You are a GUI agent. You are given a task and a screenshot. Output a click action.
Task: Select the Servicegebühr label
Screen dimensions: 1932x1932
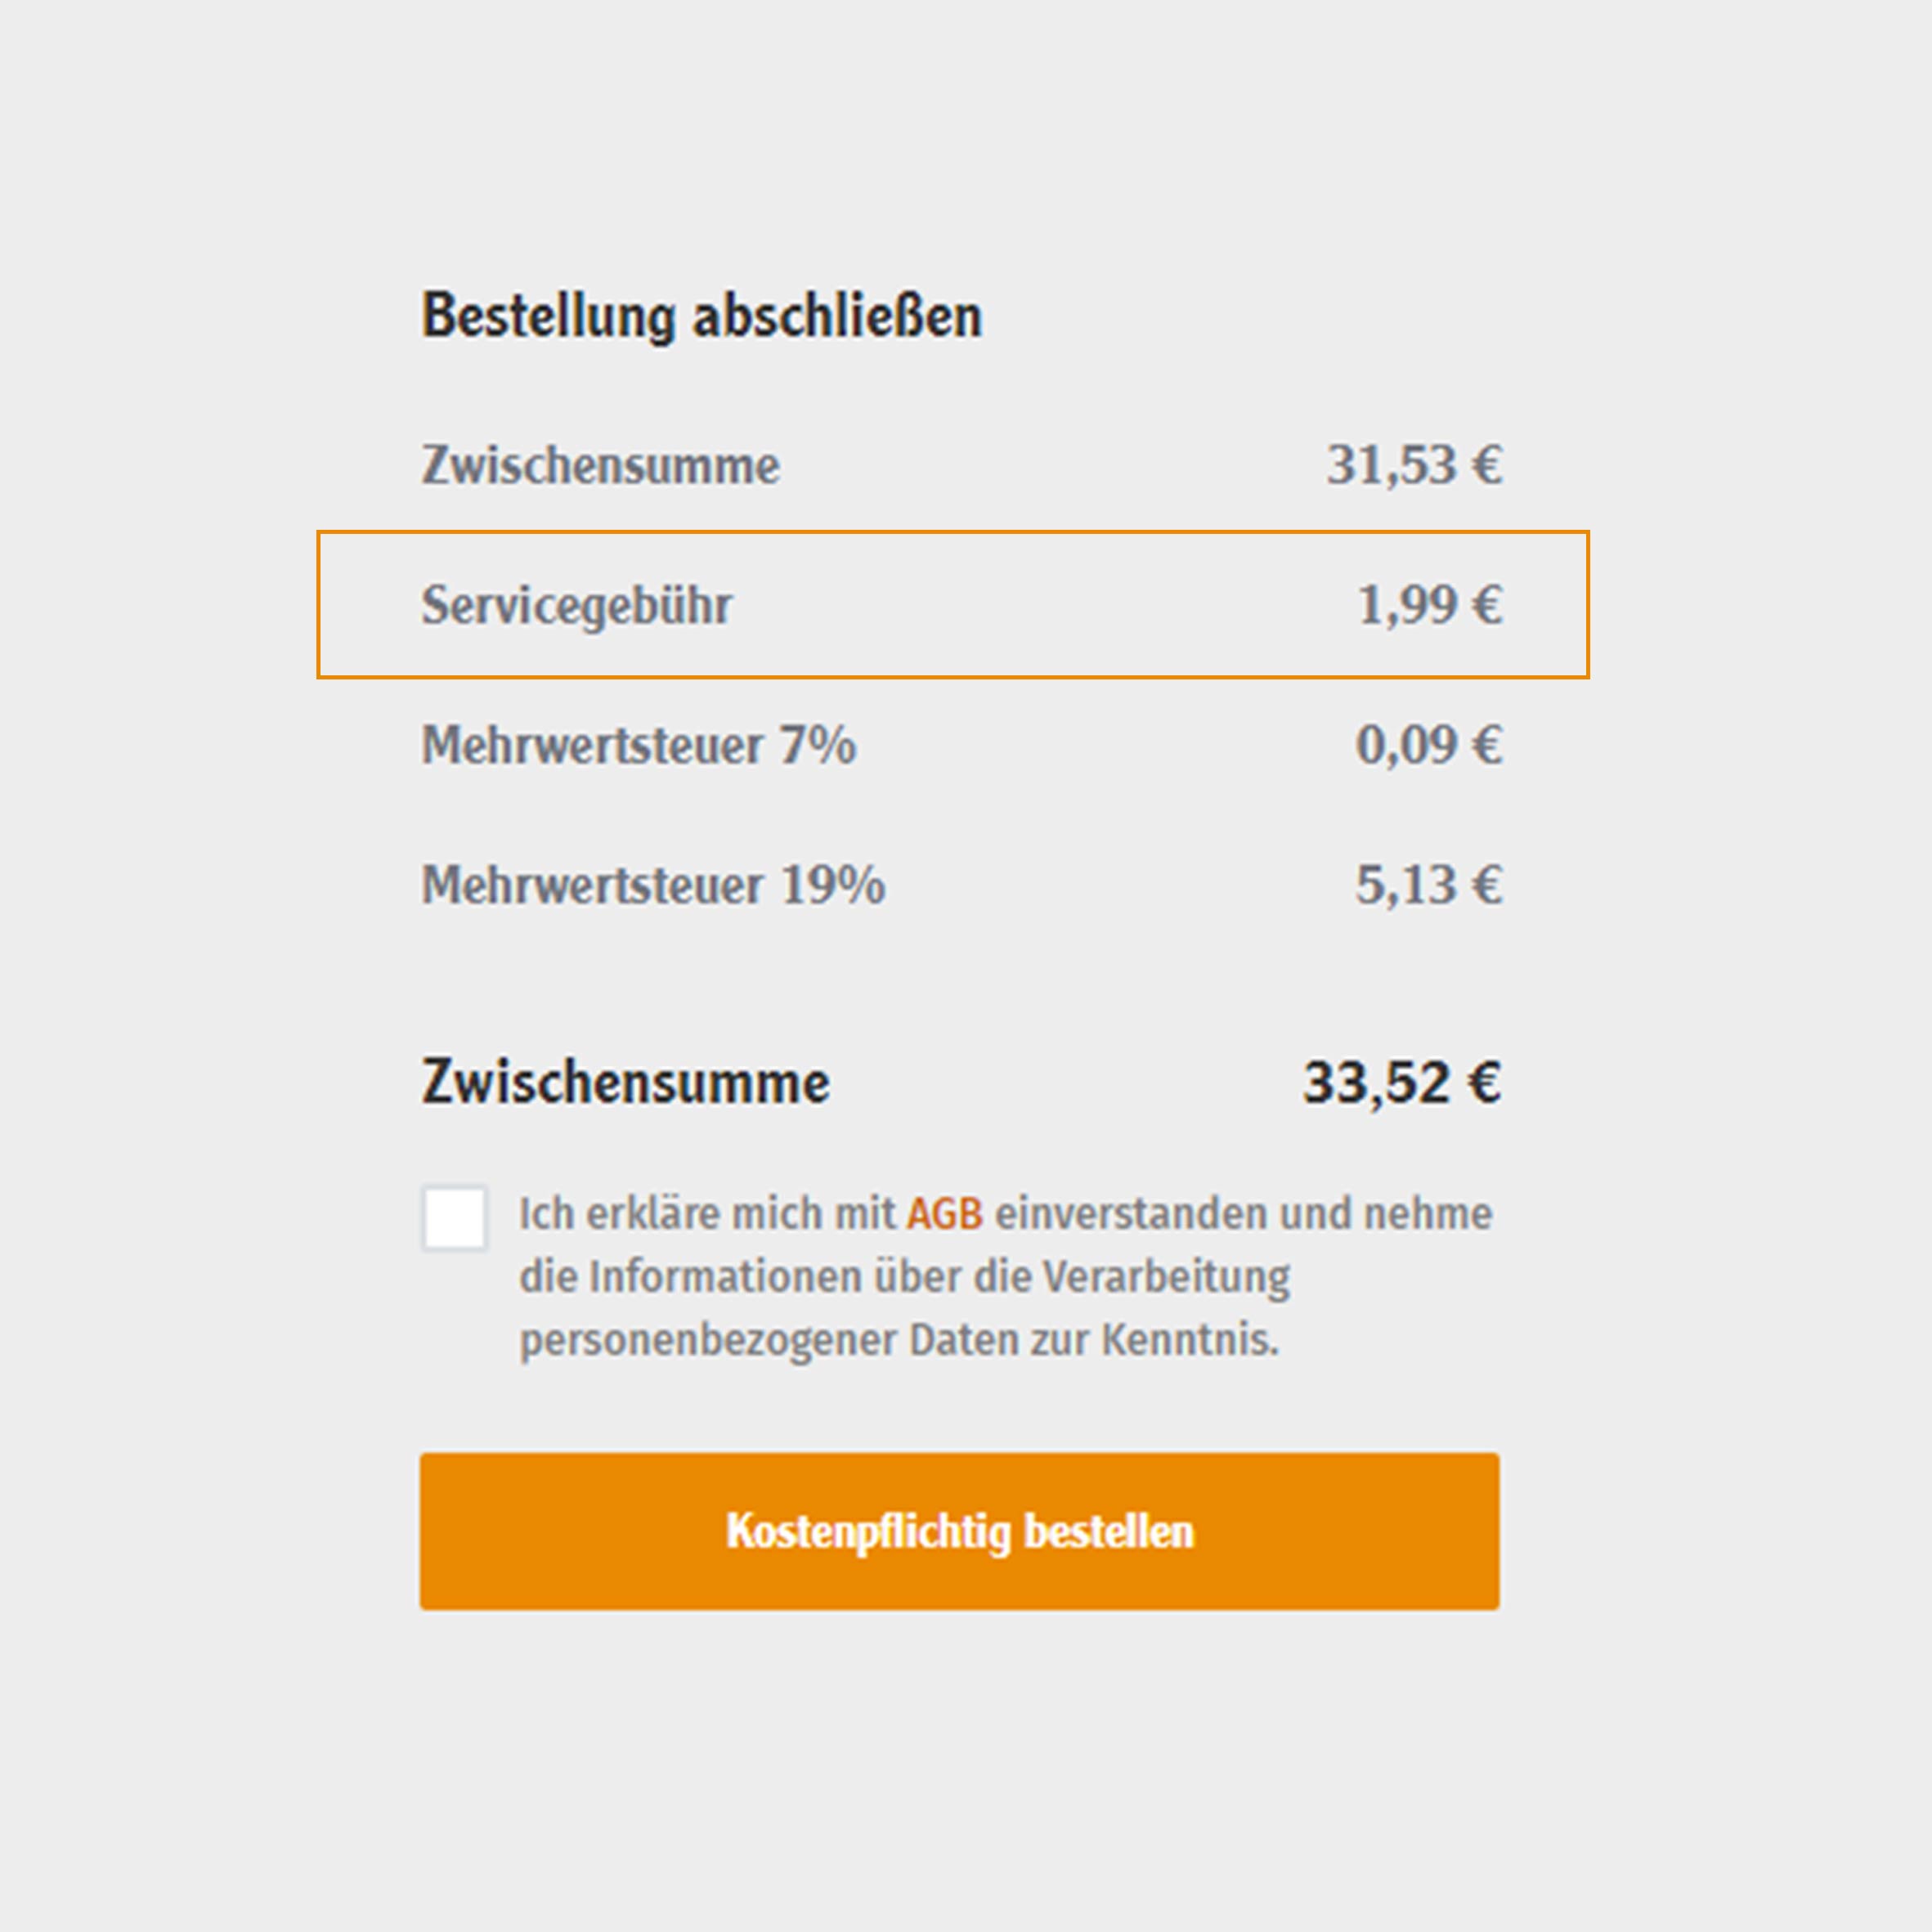[577, 606]
